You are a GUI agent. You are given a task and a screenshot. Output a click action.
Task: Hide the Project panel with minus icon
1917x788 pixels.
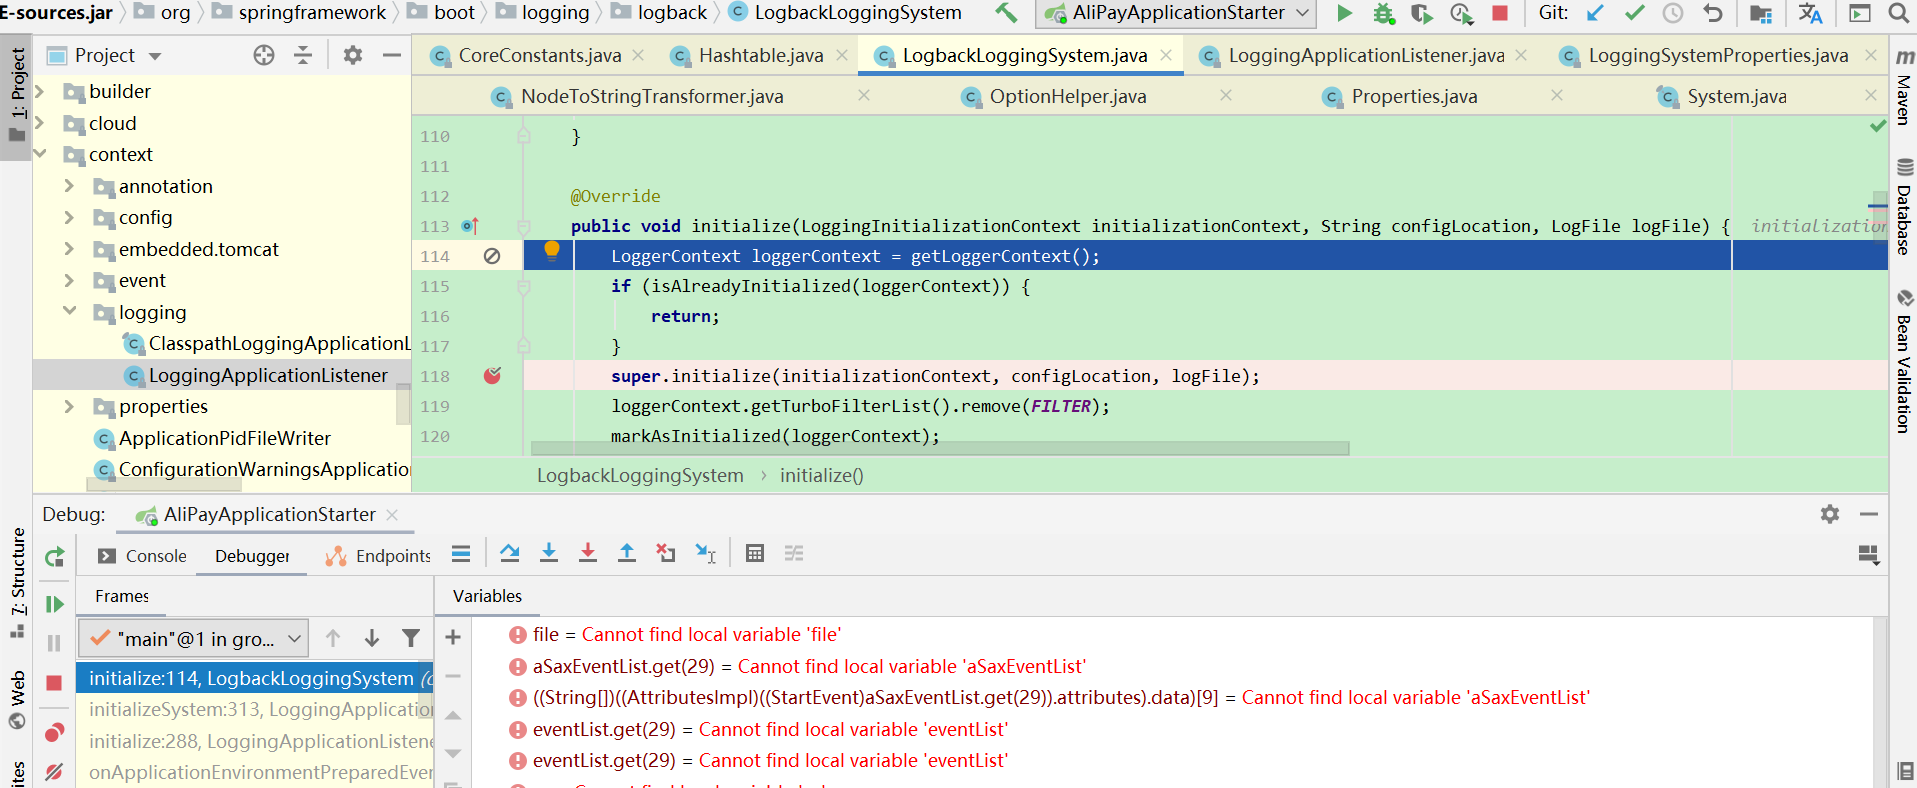[392, 55]
